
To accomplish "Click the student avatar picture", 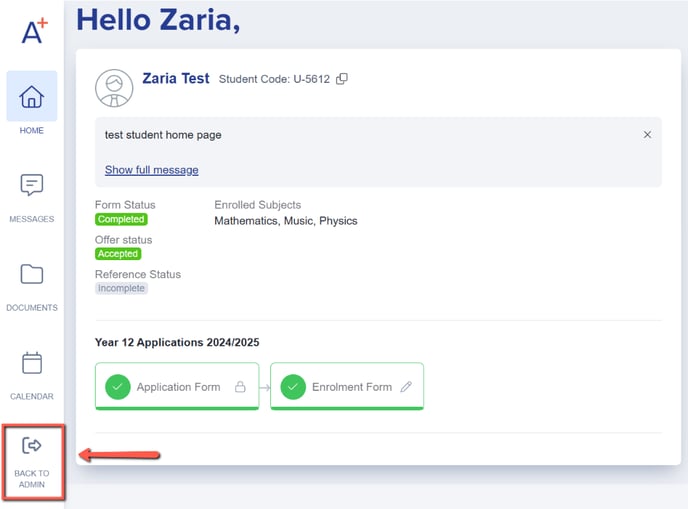I will coord(114,88).
